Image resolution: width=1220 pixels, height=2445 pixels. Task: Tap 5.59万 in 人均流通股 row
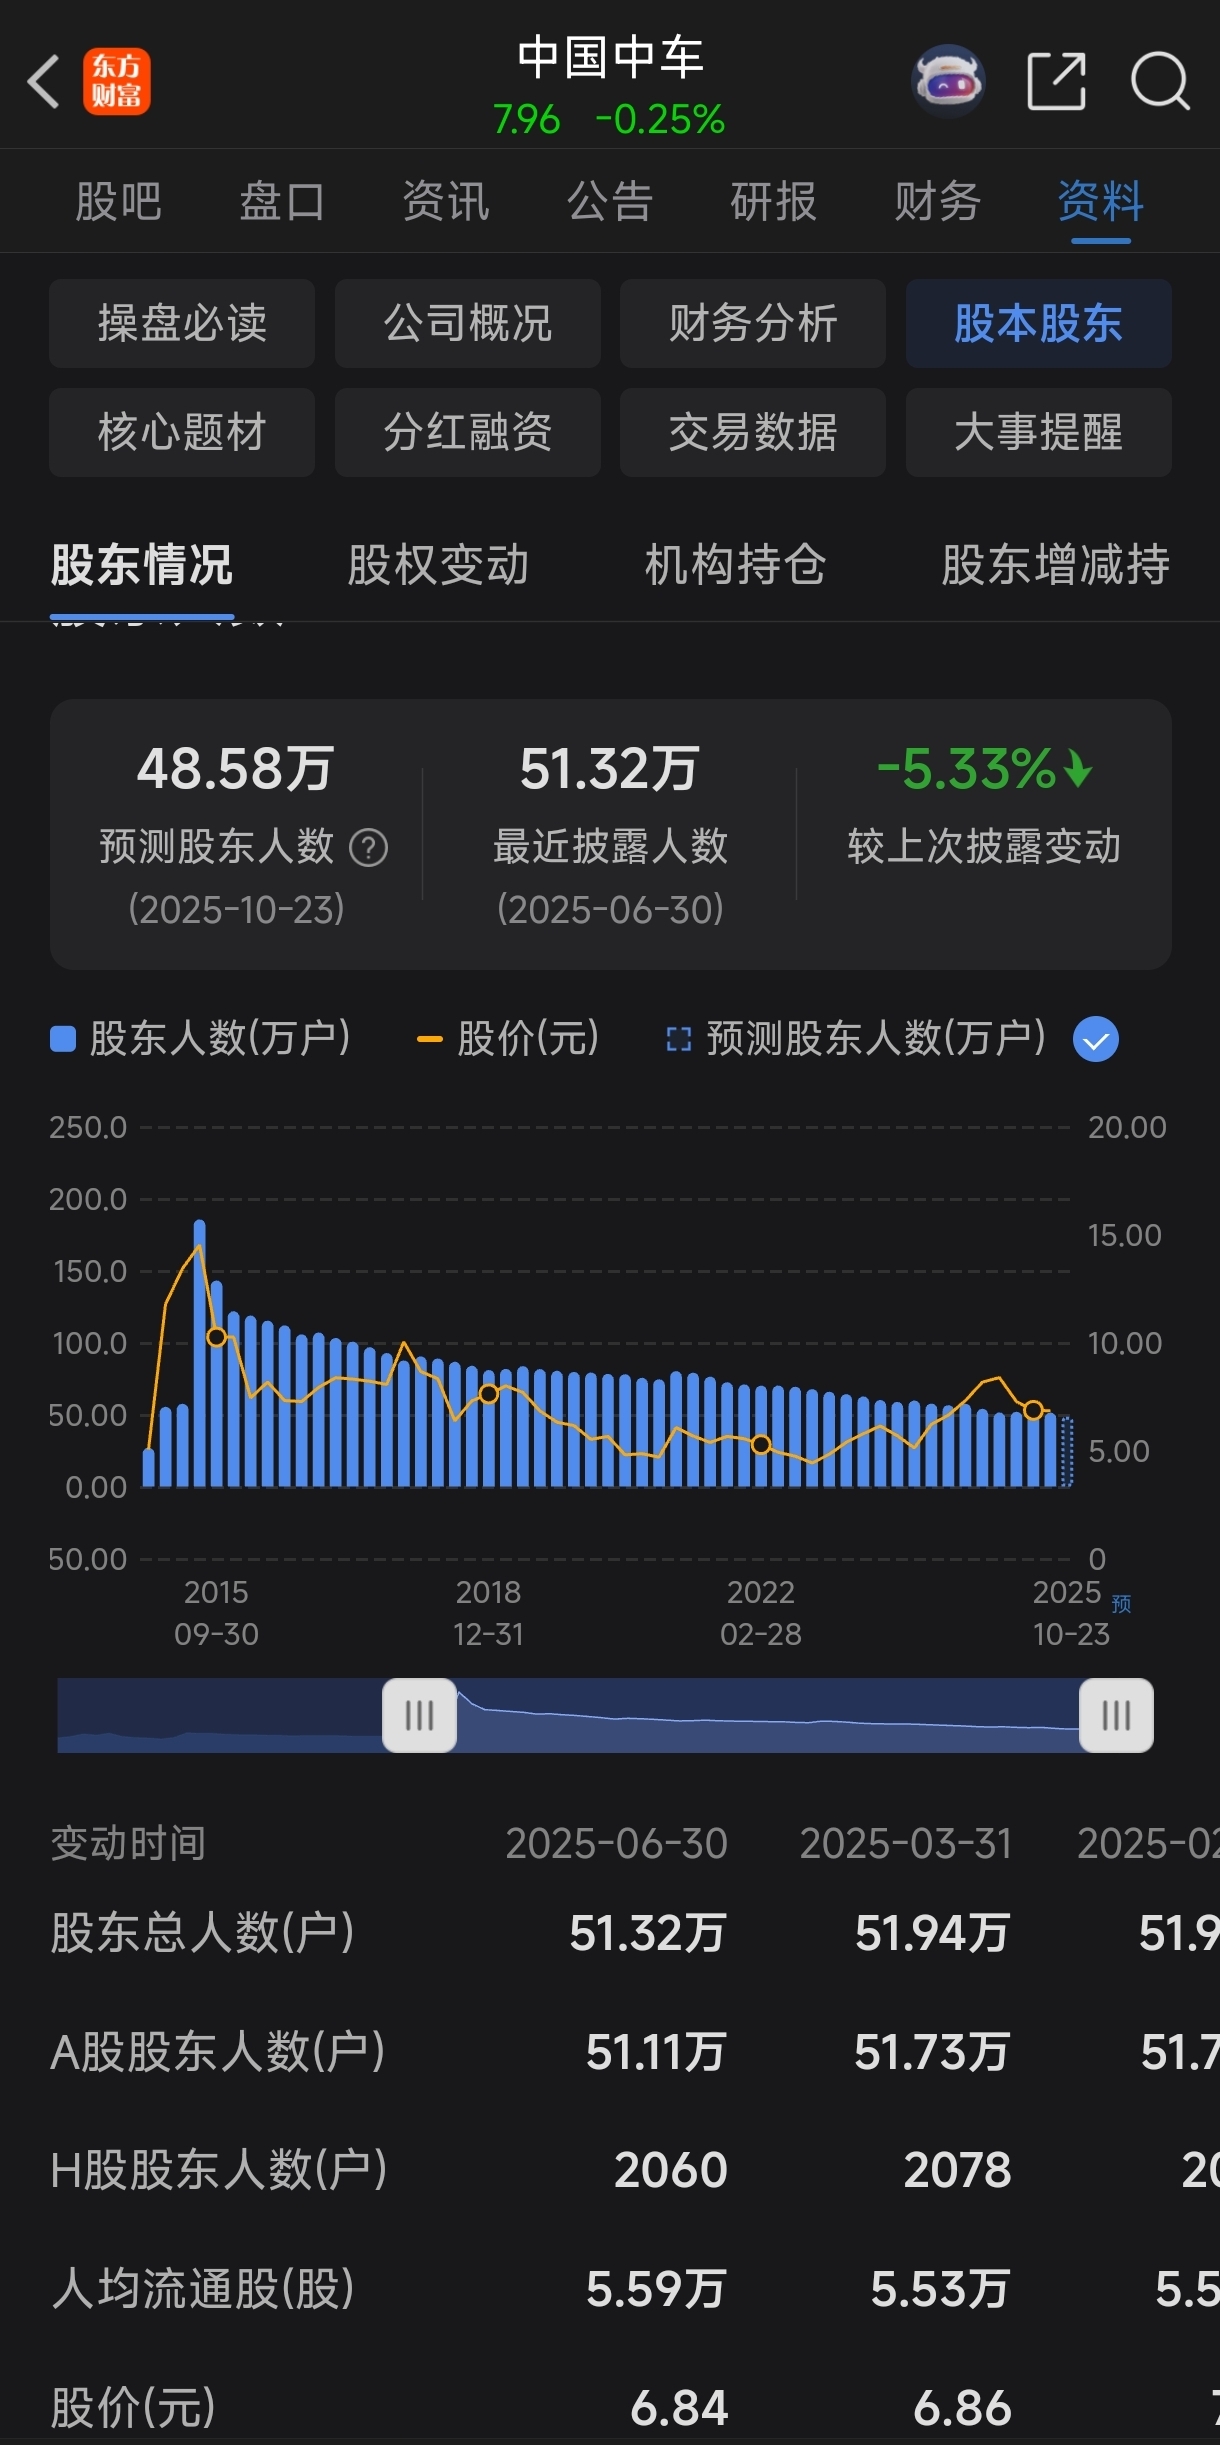(656, 2289)
